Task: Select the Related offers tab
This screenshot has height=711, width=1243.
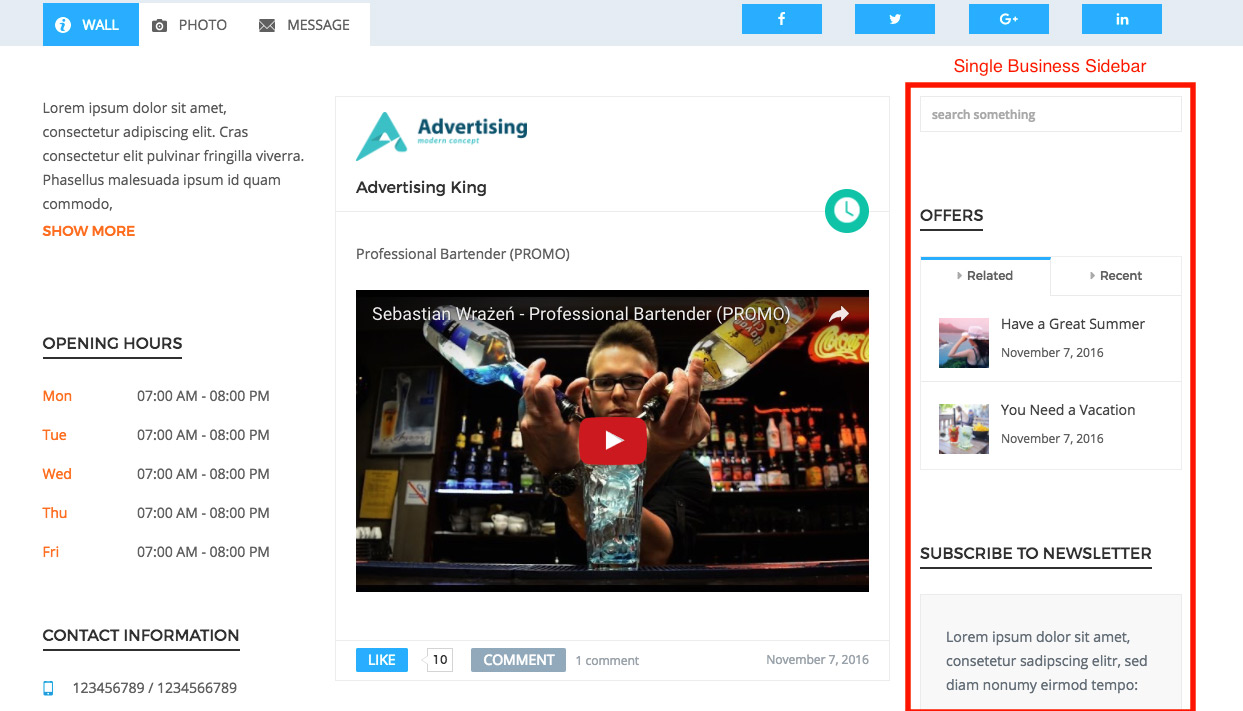Action: pos(985,276)
